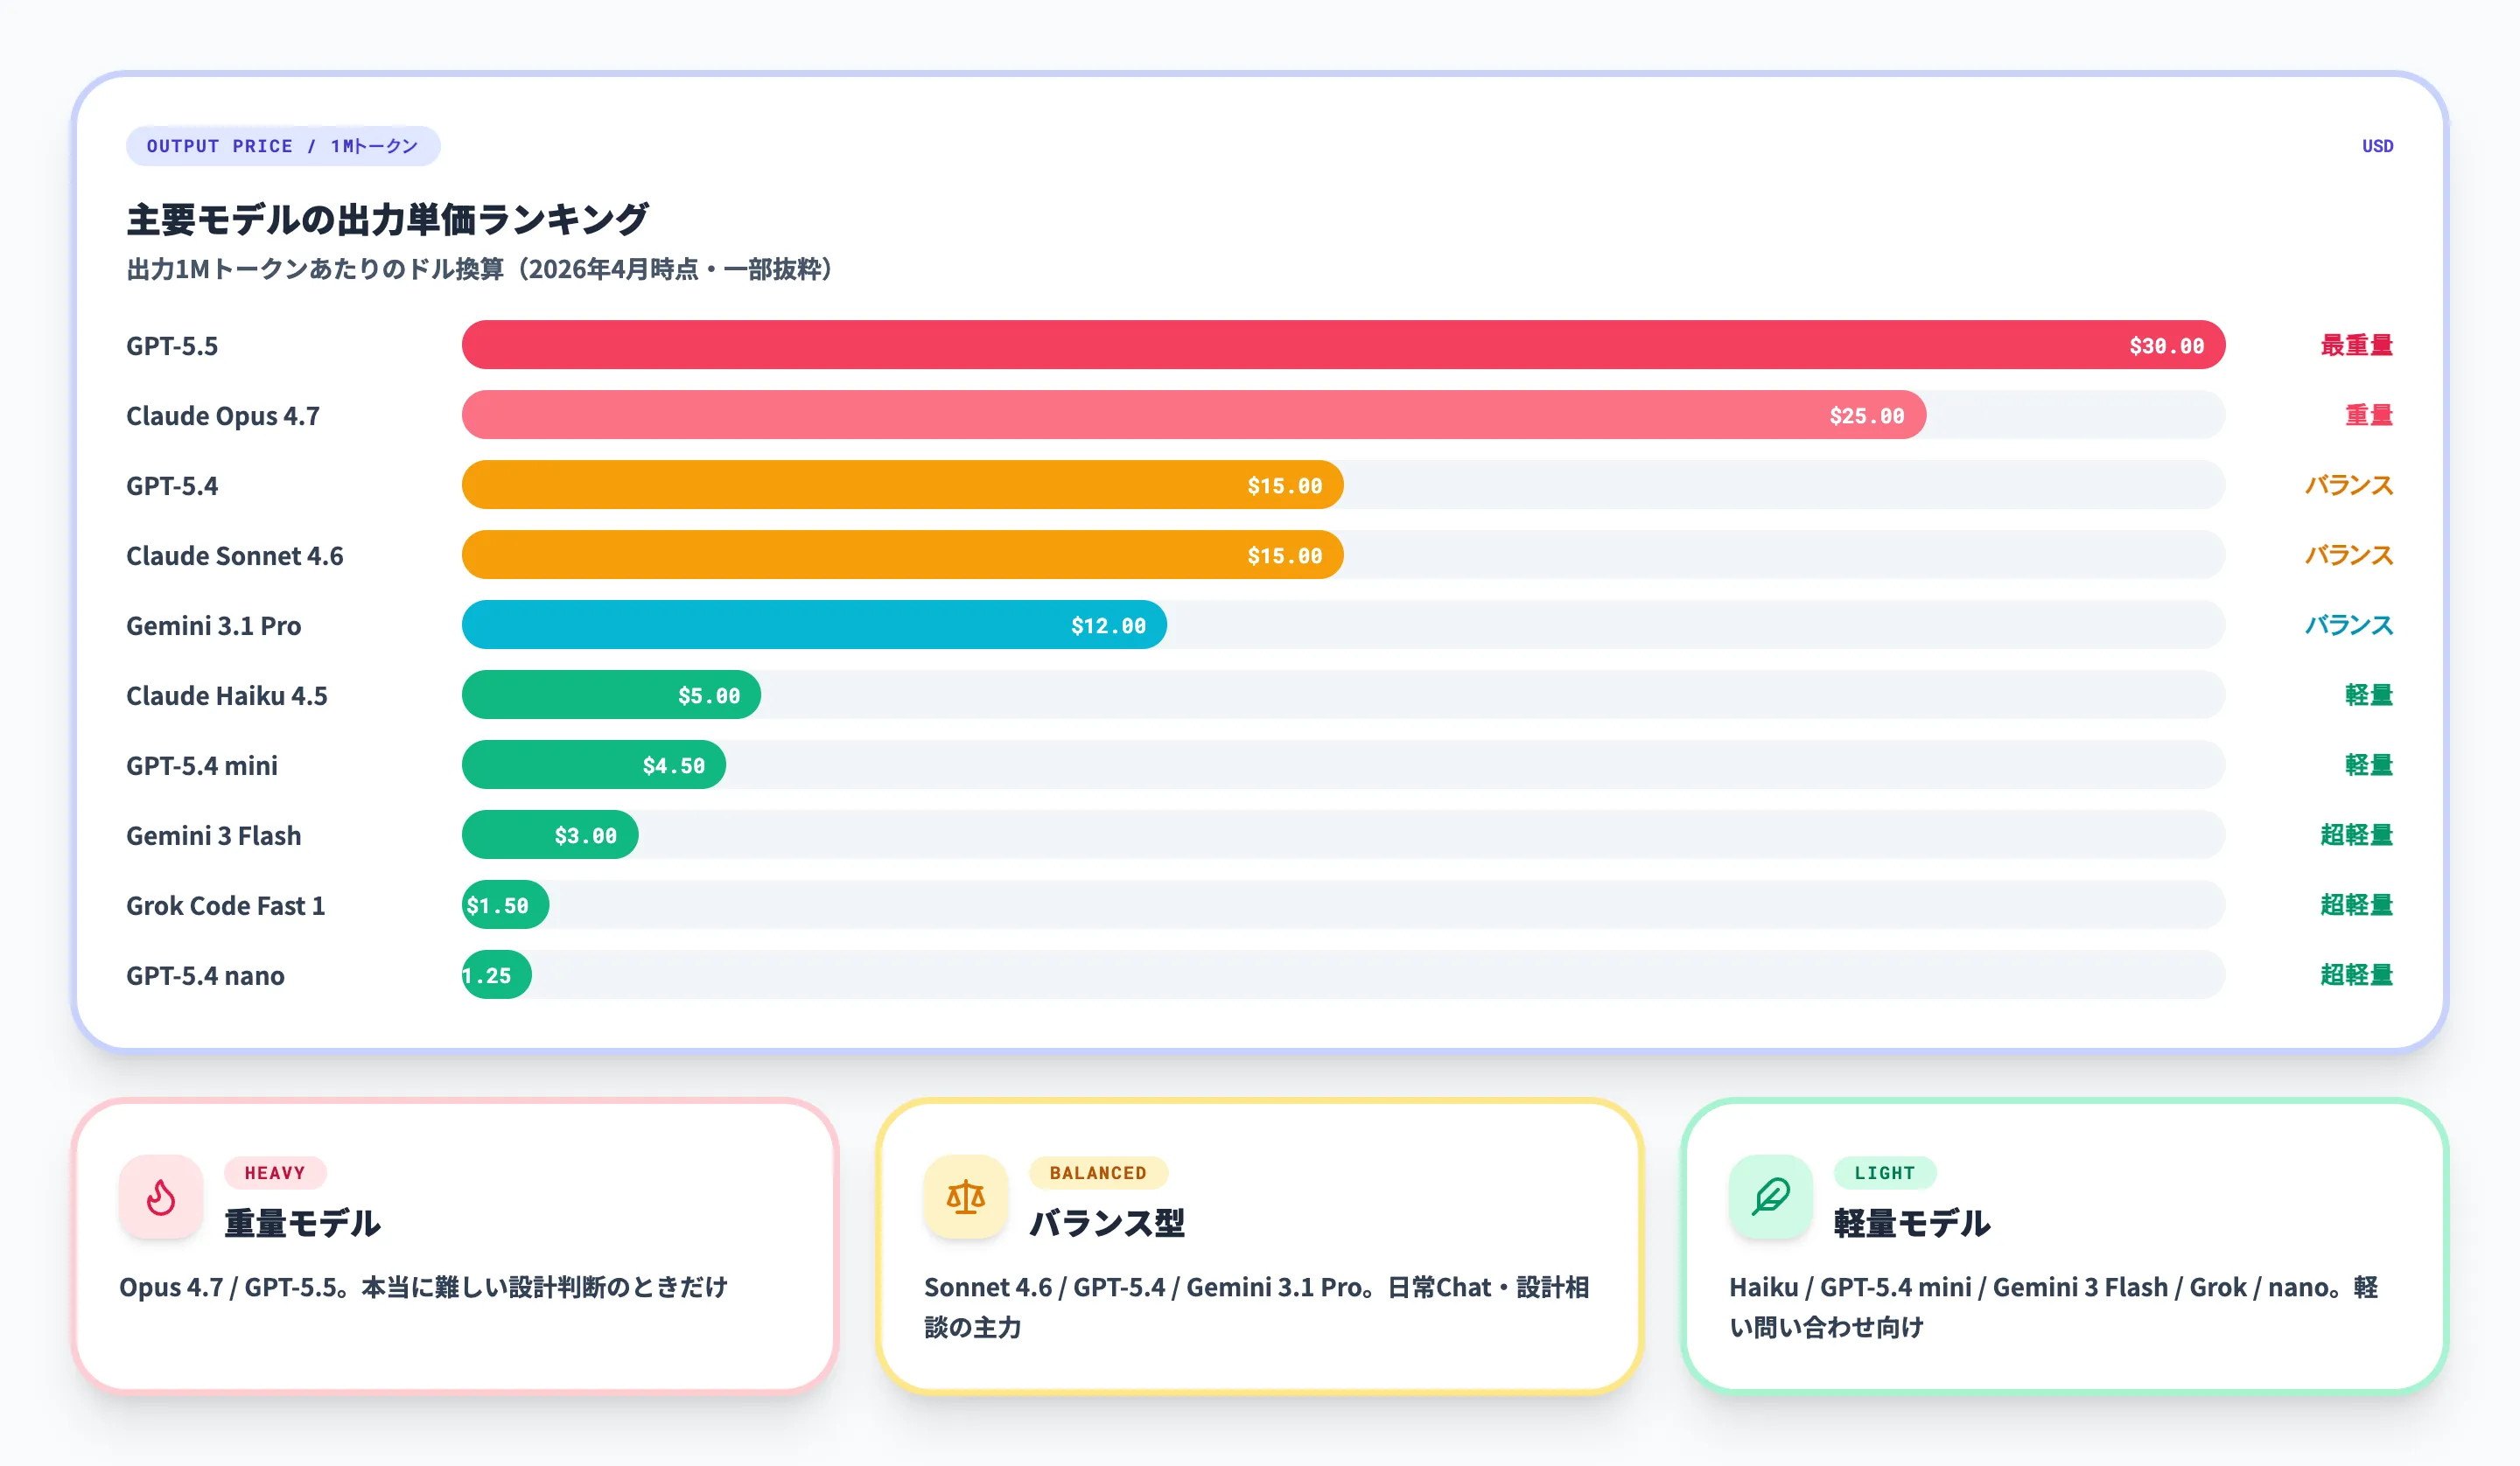The image size is (2520, 1466).
Task: Click the バランス tag on Claude Sonnet 4.6 row
Action: pyautogui.click(x=2349, y=555)
